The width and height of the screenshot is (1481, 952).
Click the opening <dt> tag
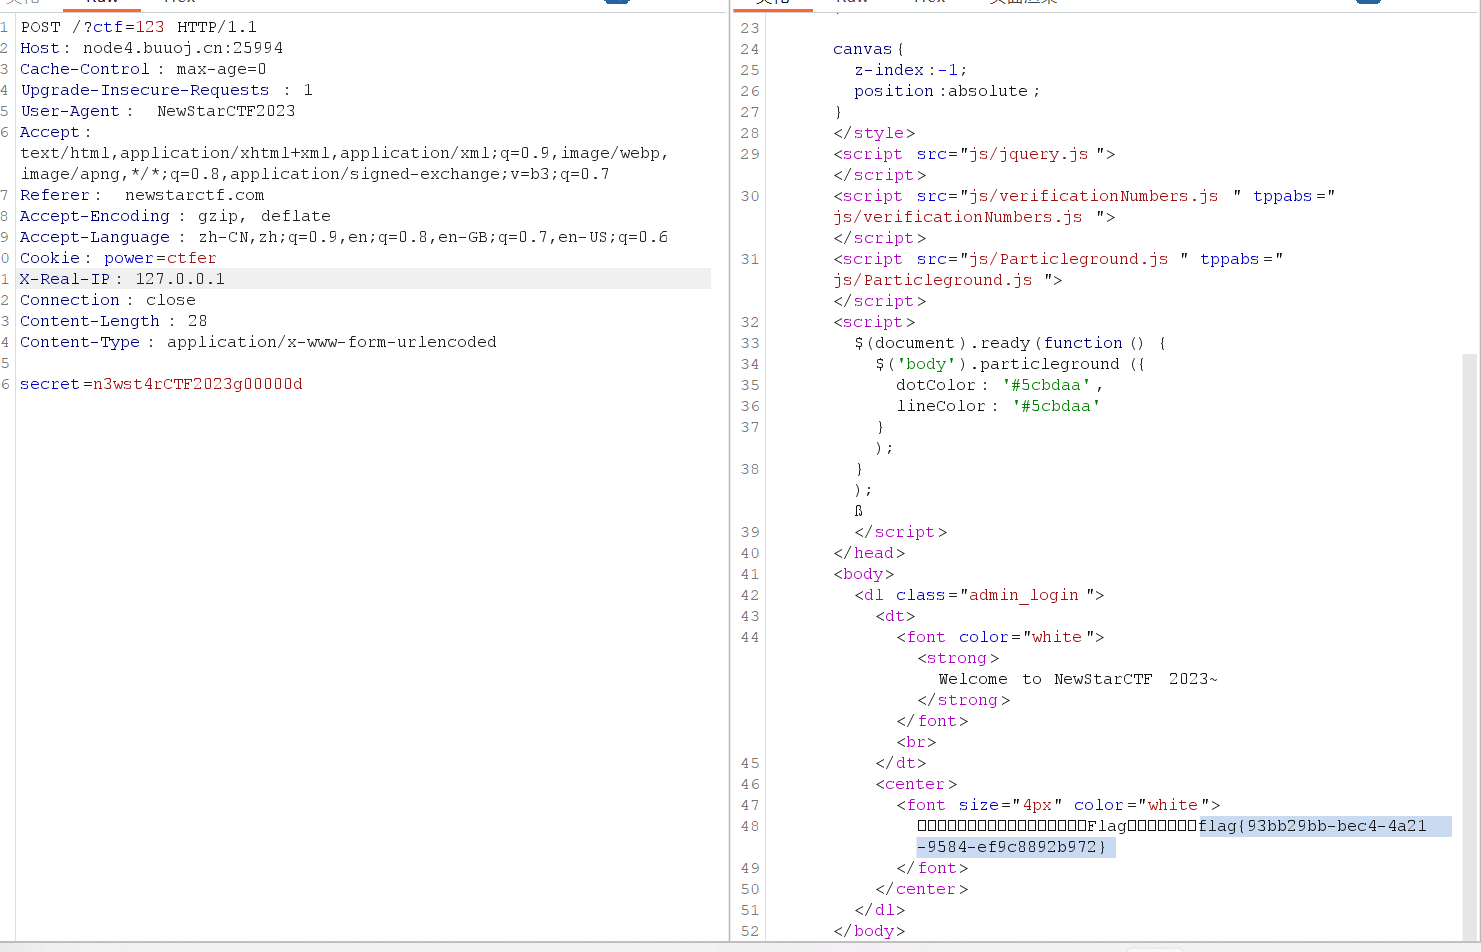[x=895, y=616]
